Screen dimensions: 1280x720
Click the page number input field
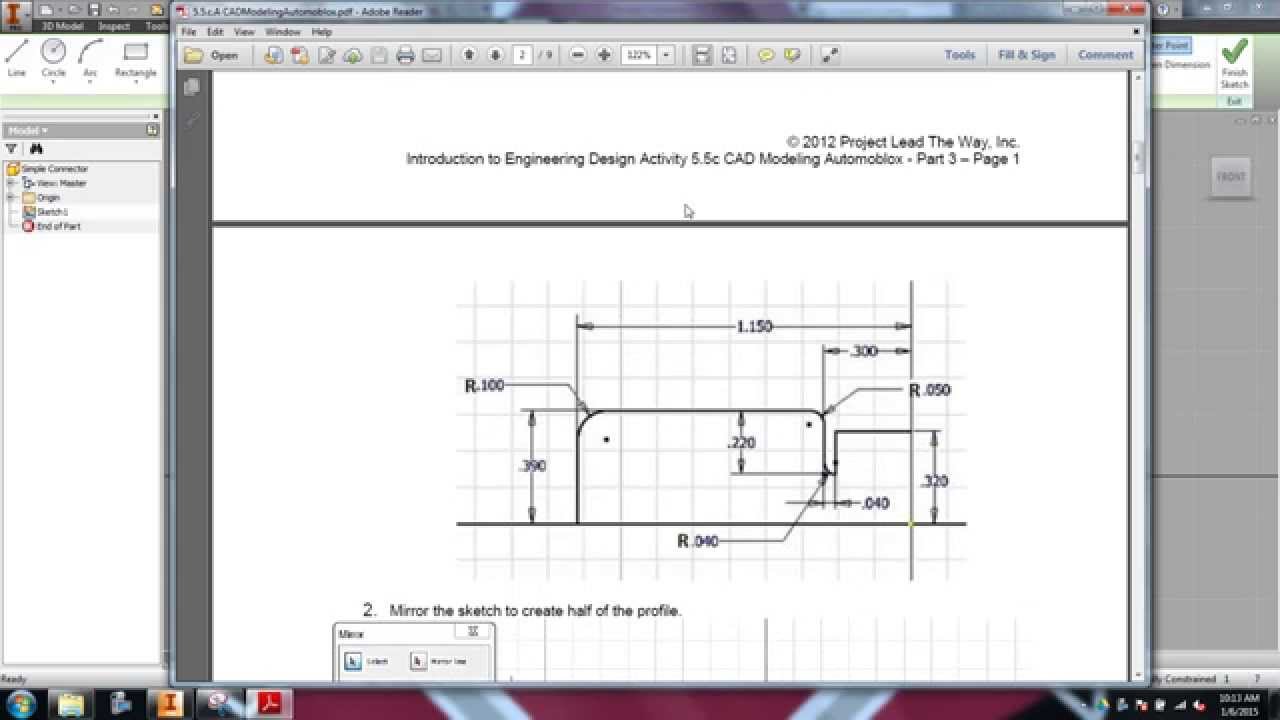pos(522,55)
